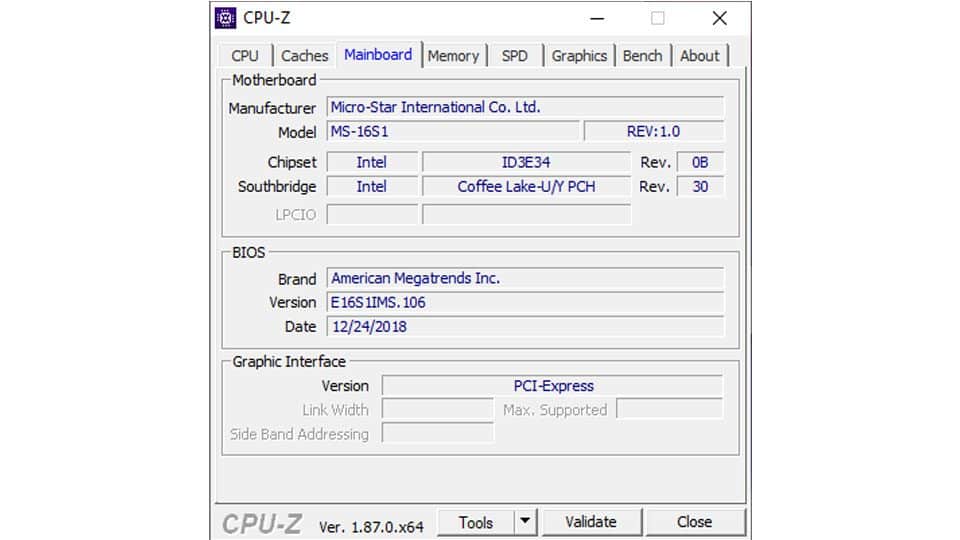This screenshot has height=540, width=960.
Task: Click the Tools button
Action: click(476, 522)
